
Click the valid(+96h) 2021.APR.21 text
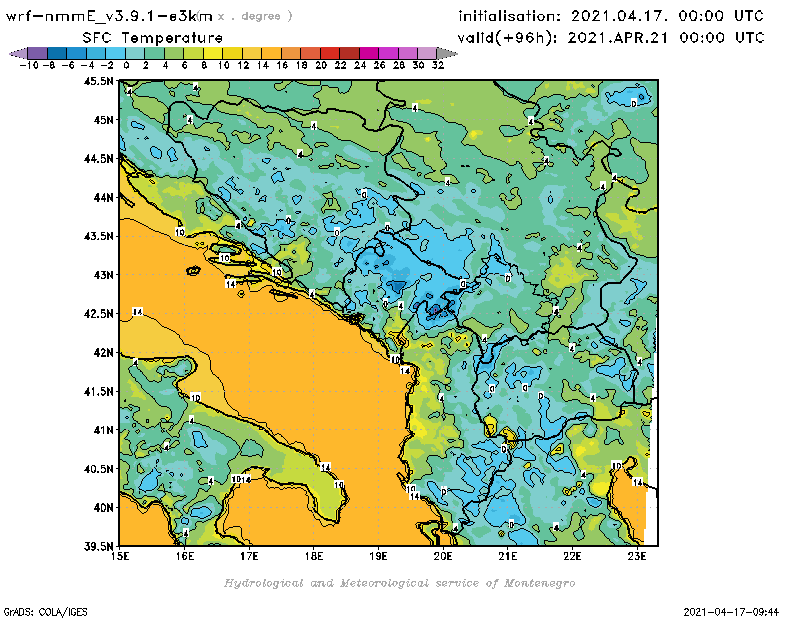point(611,38)
